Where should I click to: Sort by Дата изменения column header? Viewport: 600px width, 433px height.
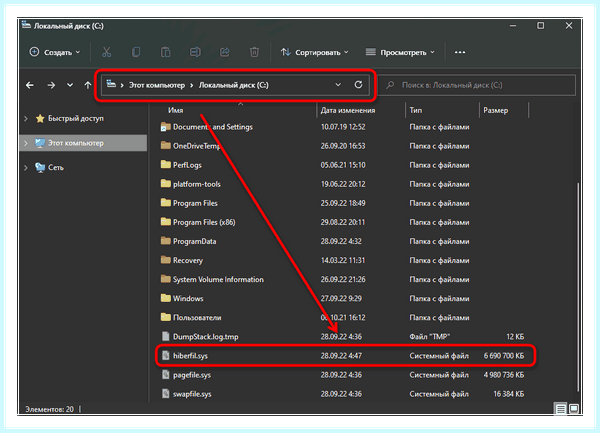(x=348, y=110)
